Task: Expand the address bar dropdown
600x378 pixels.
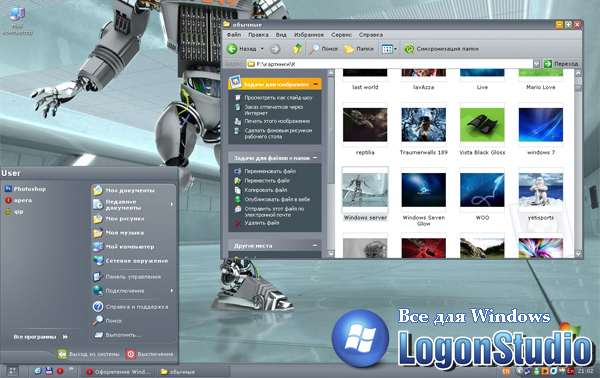Action: click(x=536, y=64)
